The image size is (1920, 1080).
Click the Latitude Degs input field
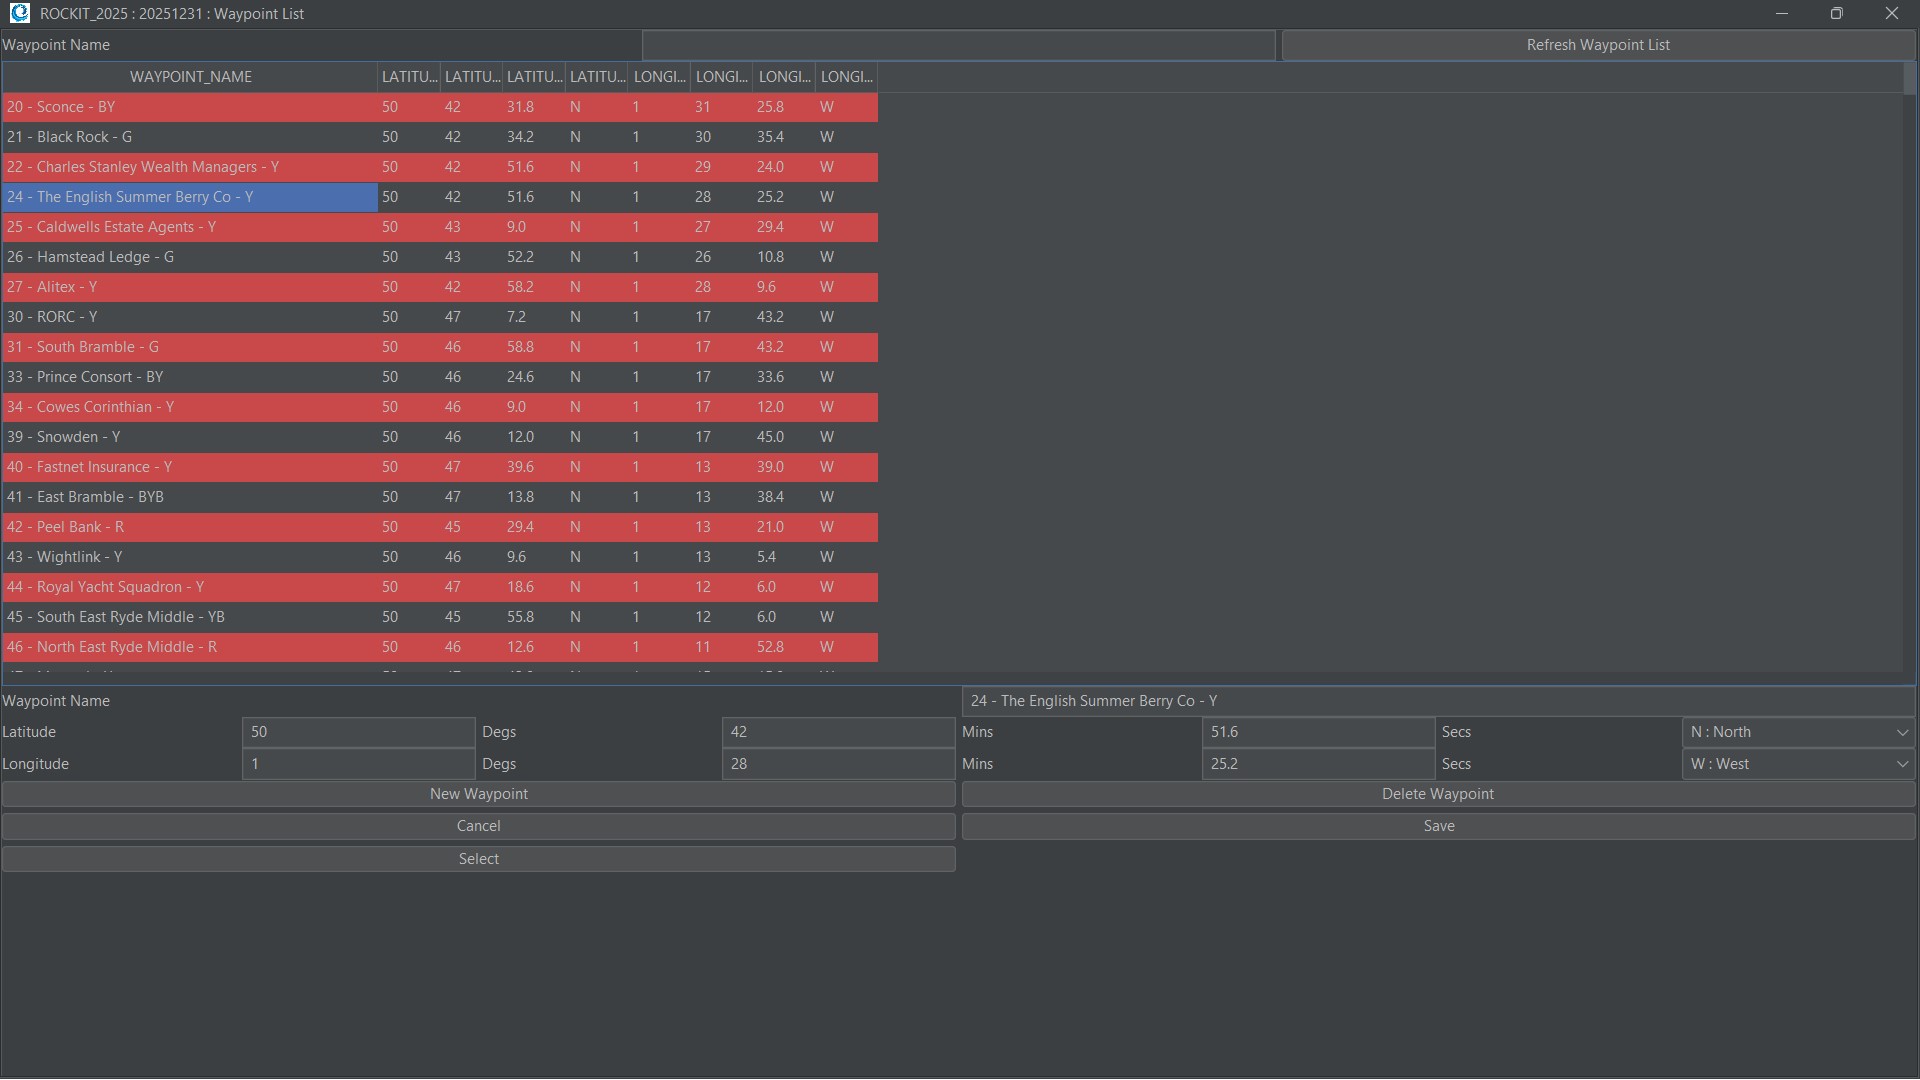[x=358, y=732]
